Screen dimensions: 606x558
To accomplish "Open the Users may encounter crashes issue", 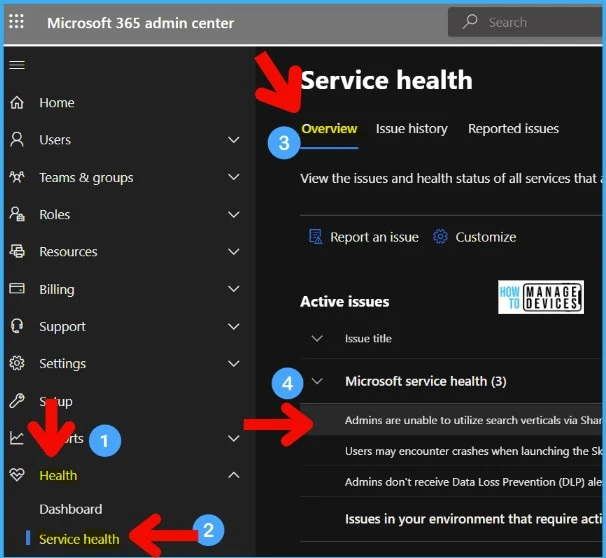I will tap(451, 451).
